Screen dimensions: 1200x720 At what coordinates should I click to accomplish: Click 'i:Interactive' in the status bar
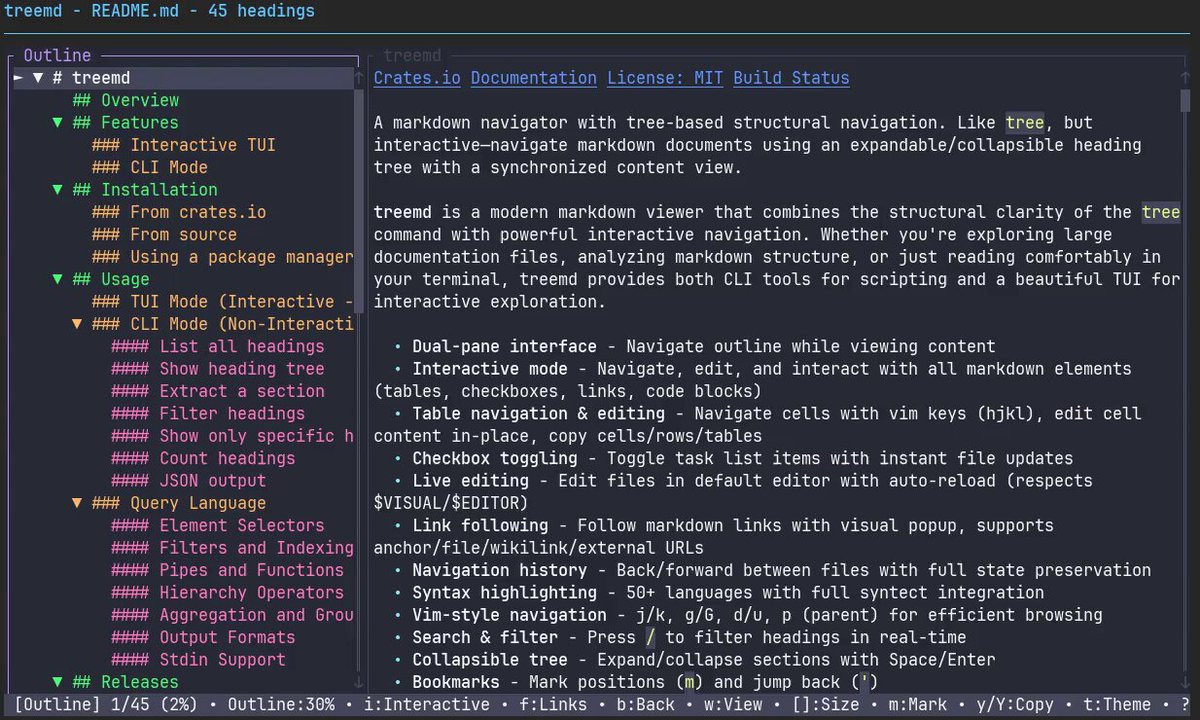(427, 705)
